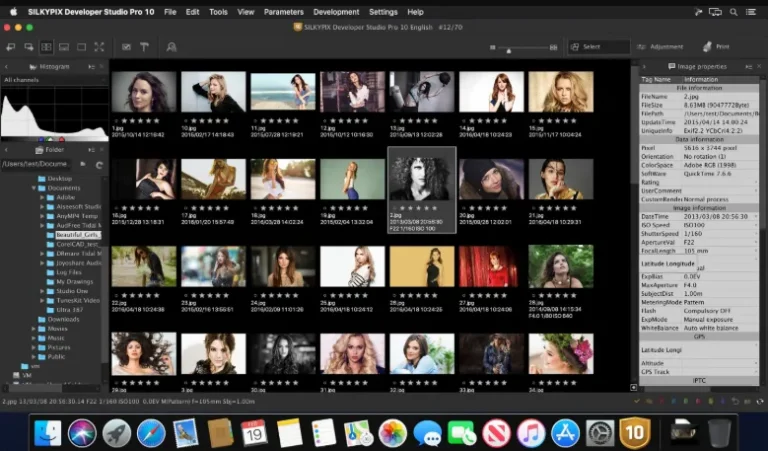
Task: Expand the Adobe folder in tree
Action: [x=42, y=197]
